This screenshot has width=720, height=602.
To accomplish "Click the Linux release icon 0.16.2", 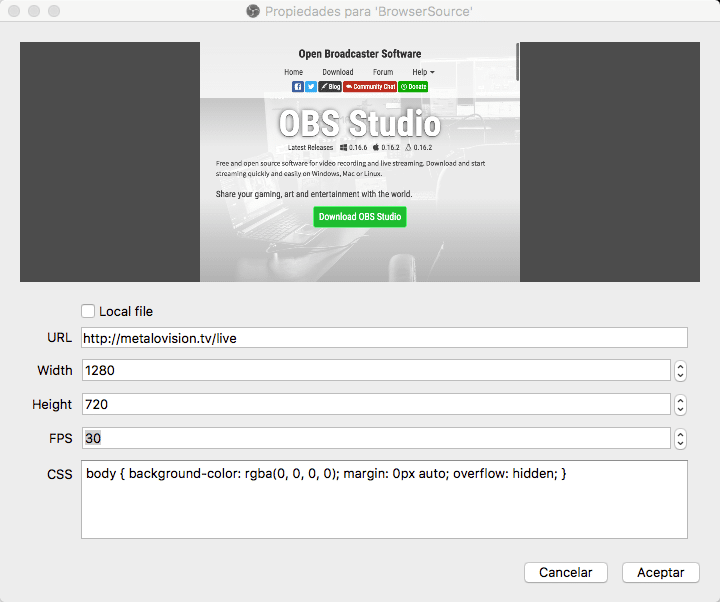I will pos(408,147).
